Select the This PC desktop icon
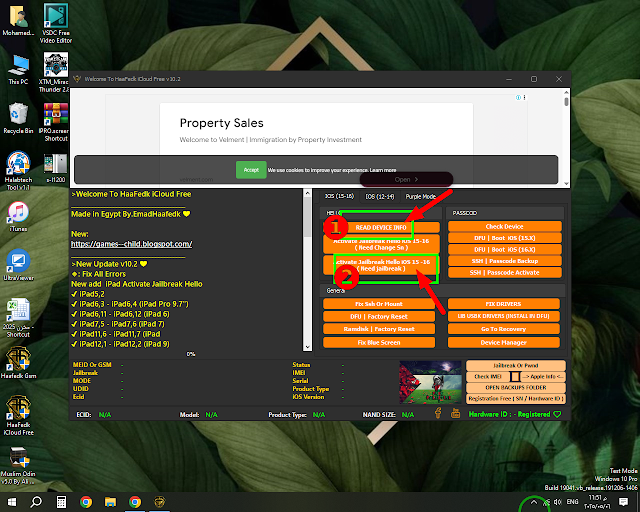 click(18, 70)
